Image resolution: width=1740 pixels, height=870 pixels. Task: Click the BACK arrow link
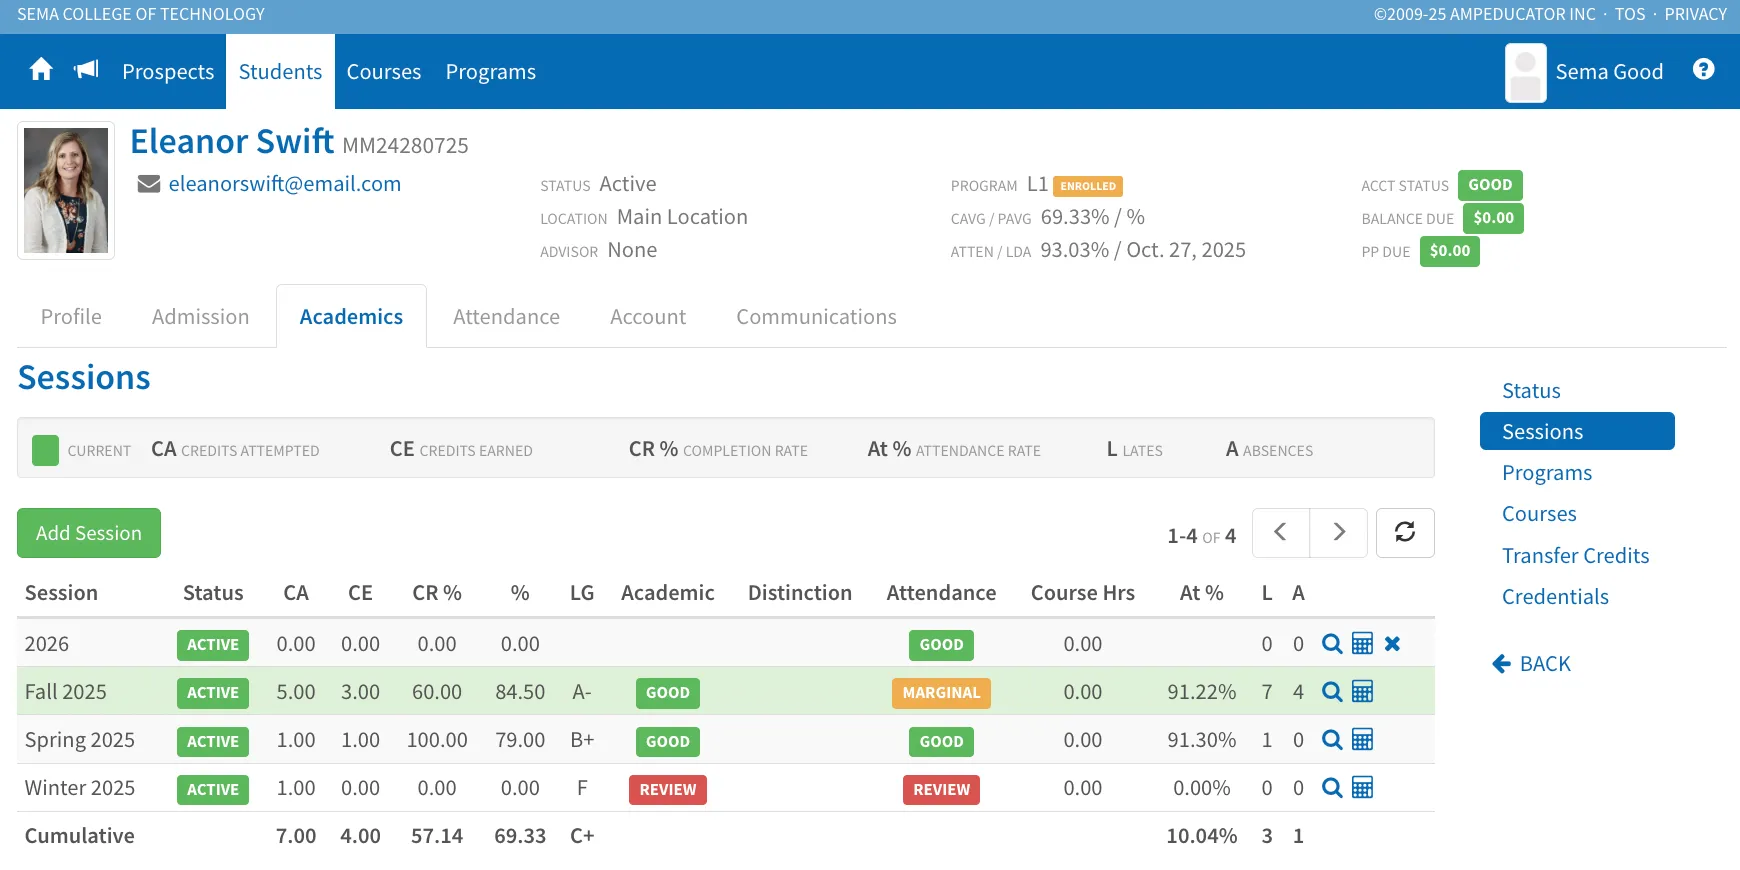click(1531, 664)
